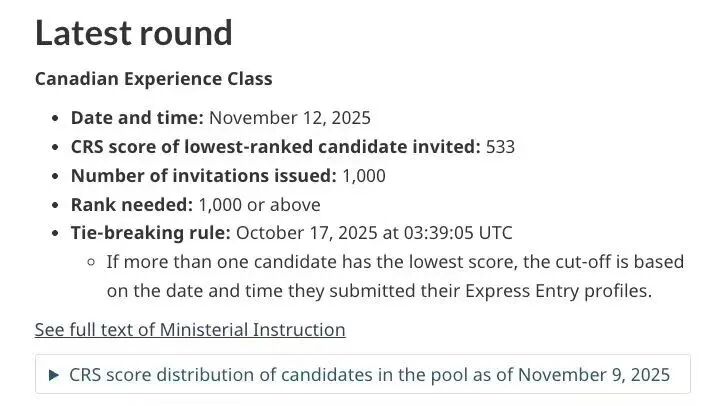Click the CRS score value 533
The height and width of the screenshot is (406, 726).
[500, 146]
